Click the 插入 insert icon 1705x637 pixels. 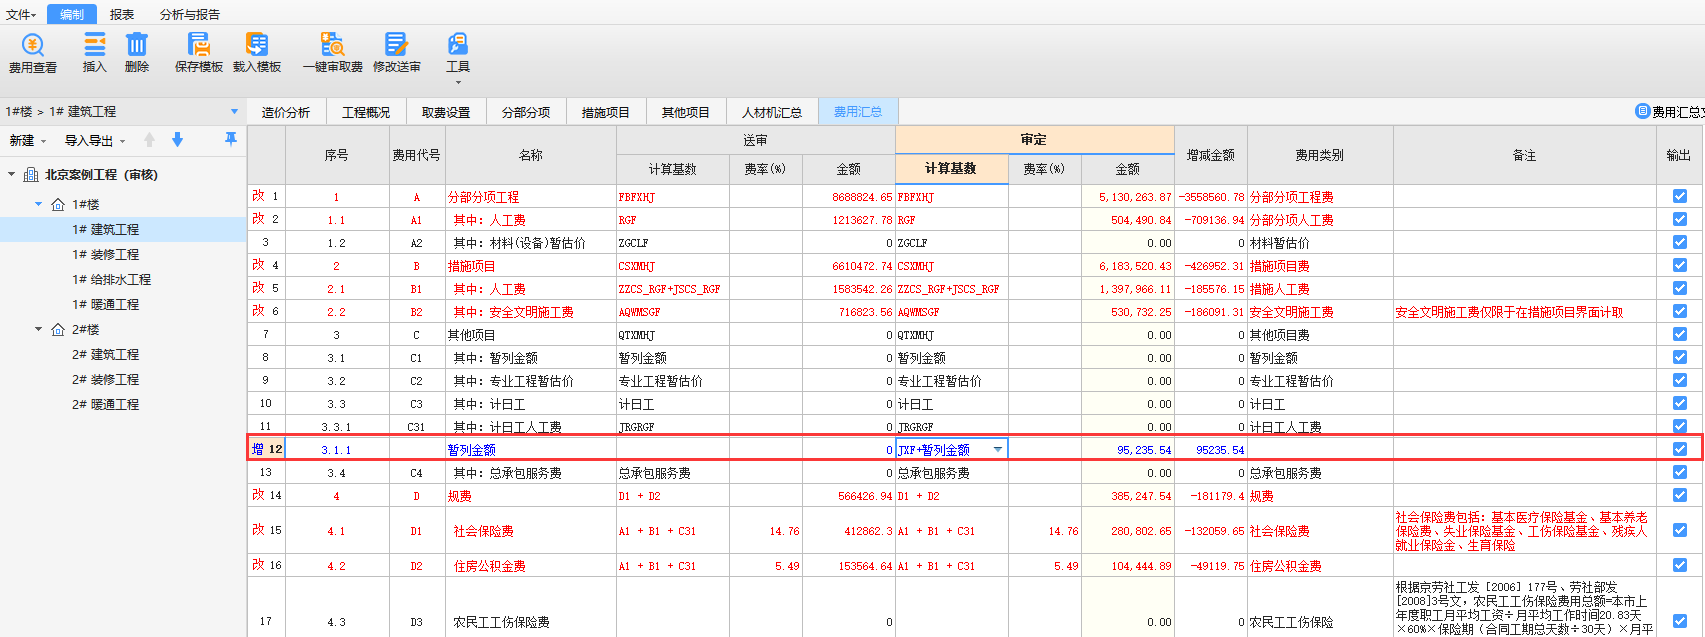click(94, 45)
